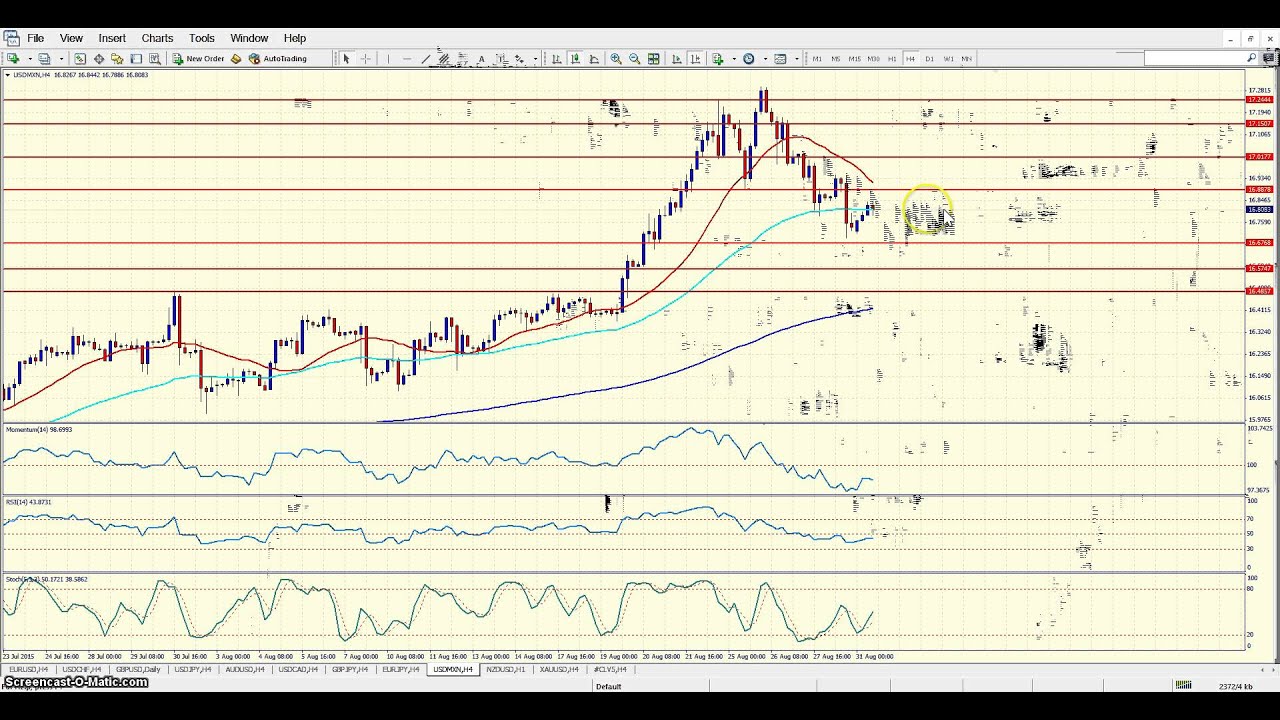
Task: Switch to USDCAD,H4 chart tab
Action: pos(298,669)
